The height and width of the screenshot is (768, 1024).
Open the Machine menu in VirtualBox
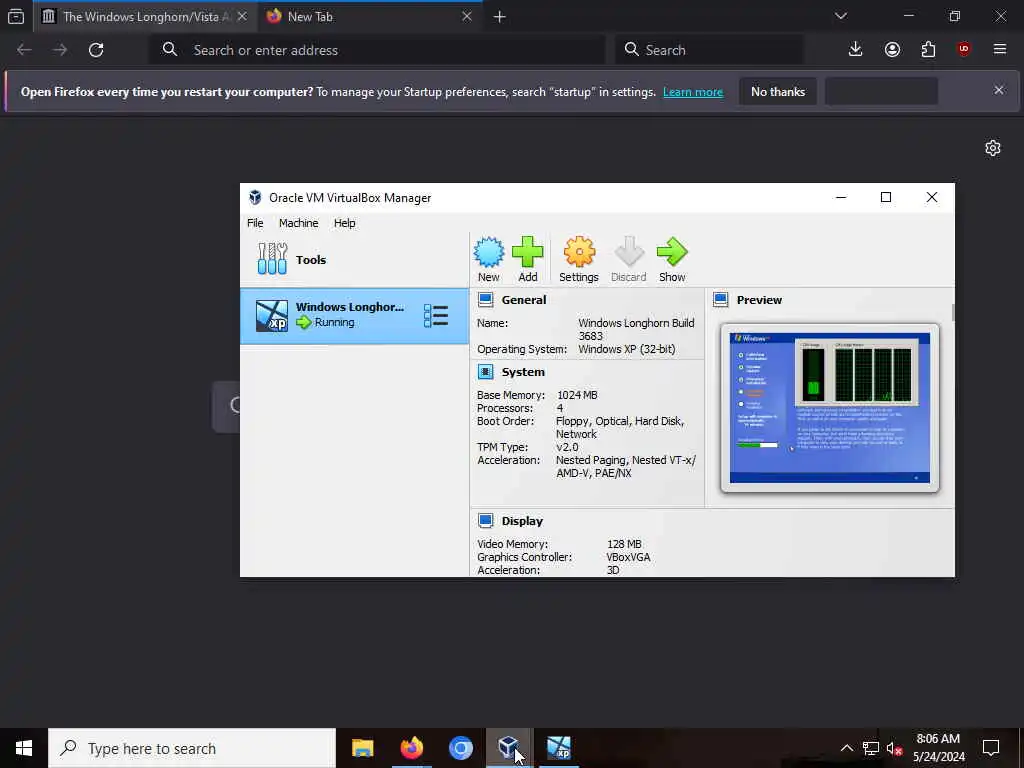coord(298,223)
